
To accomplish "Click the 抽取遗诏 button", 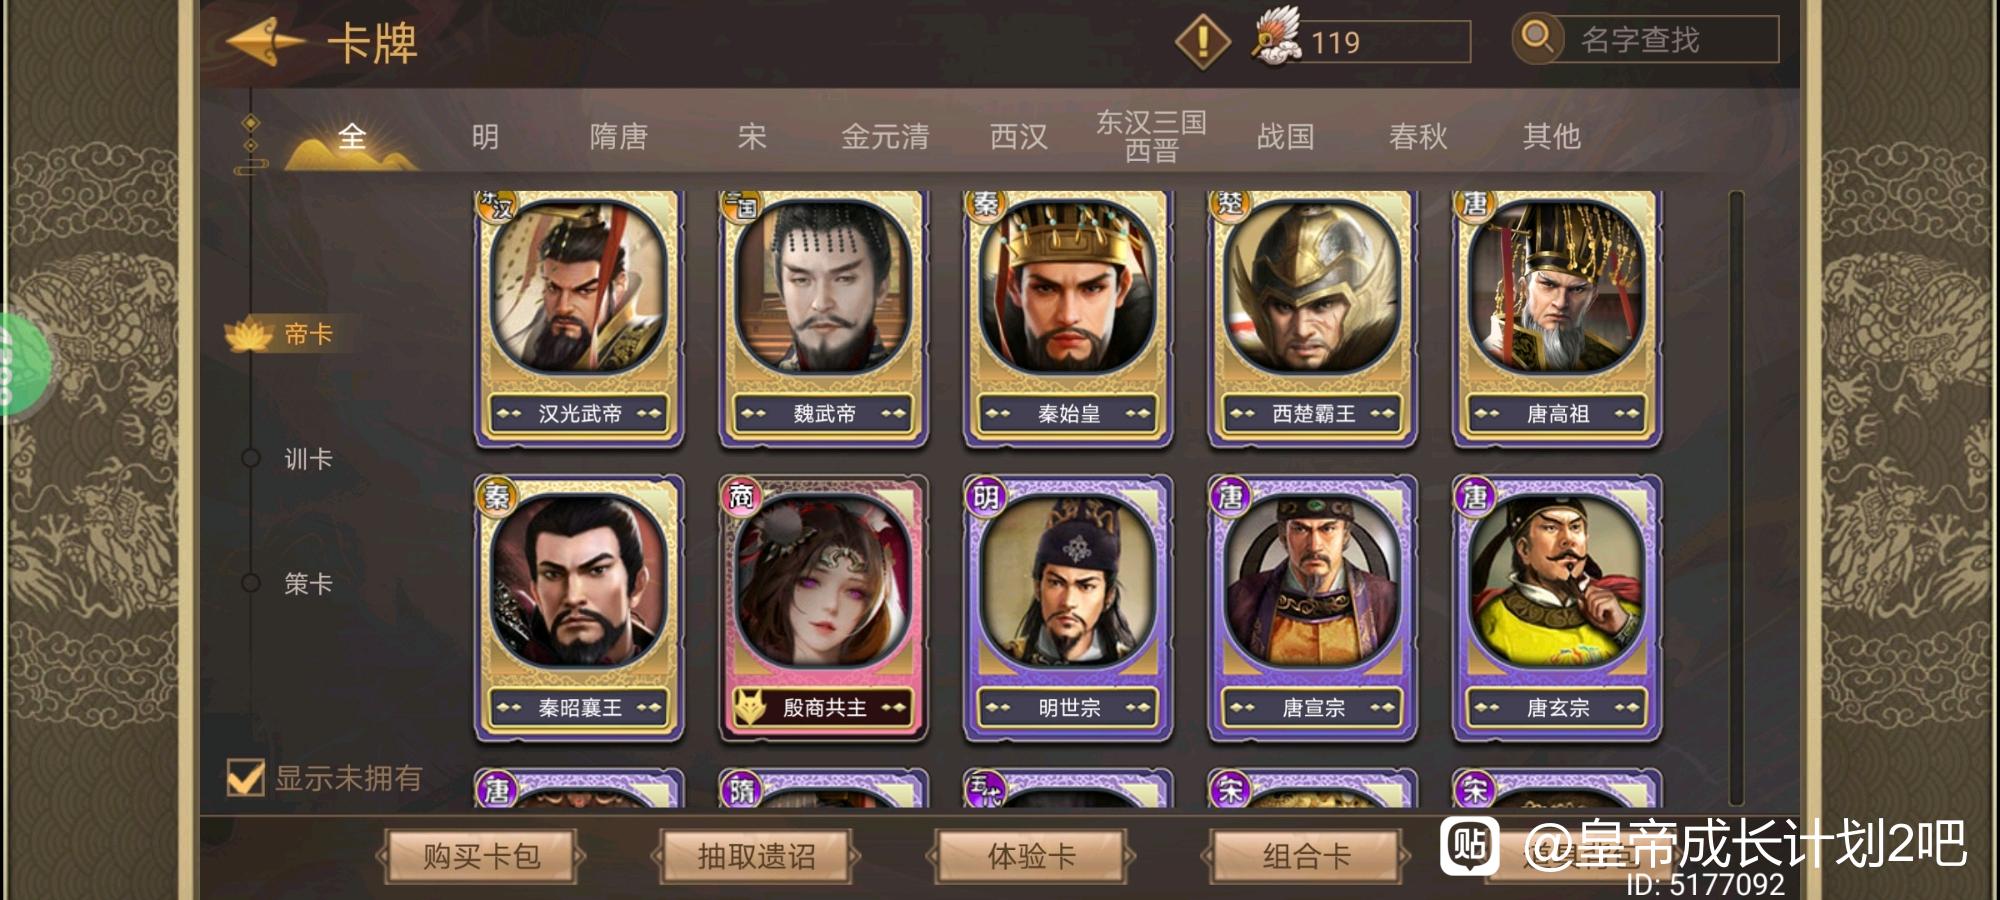I will 756,856.
